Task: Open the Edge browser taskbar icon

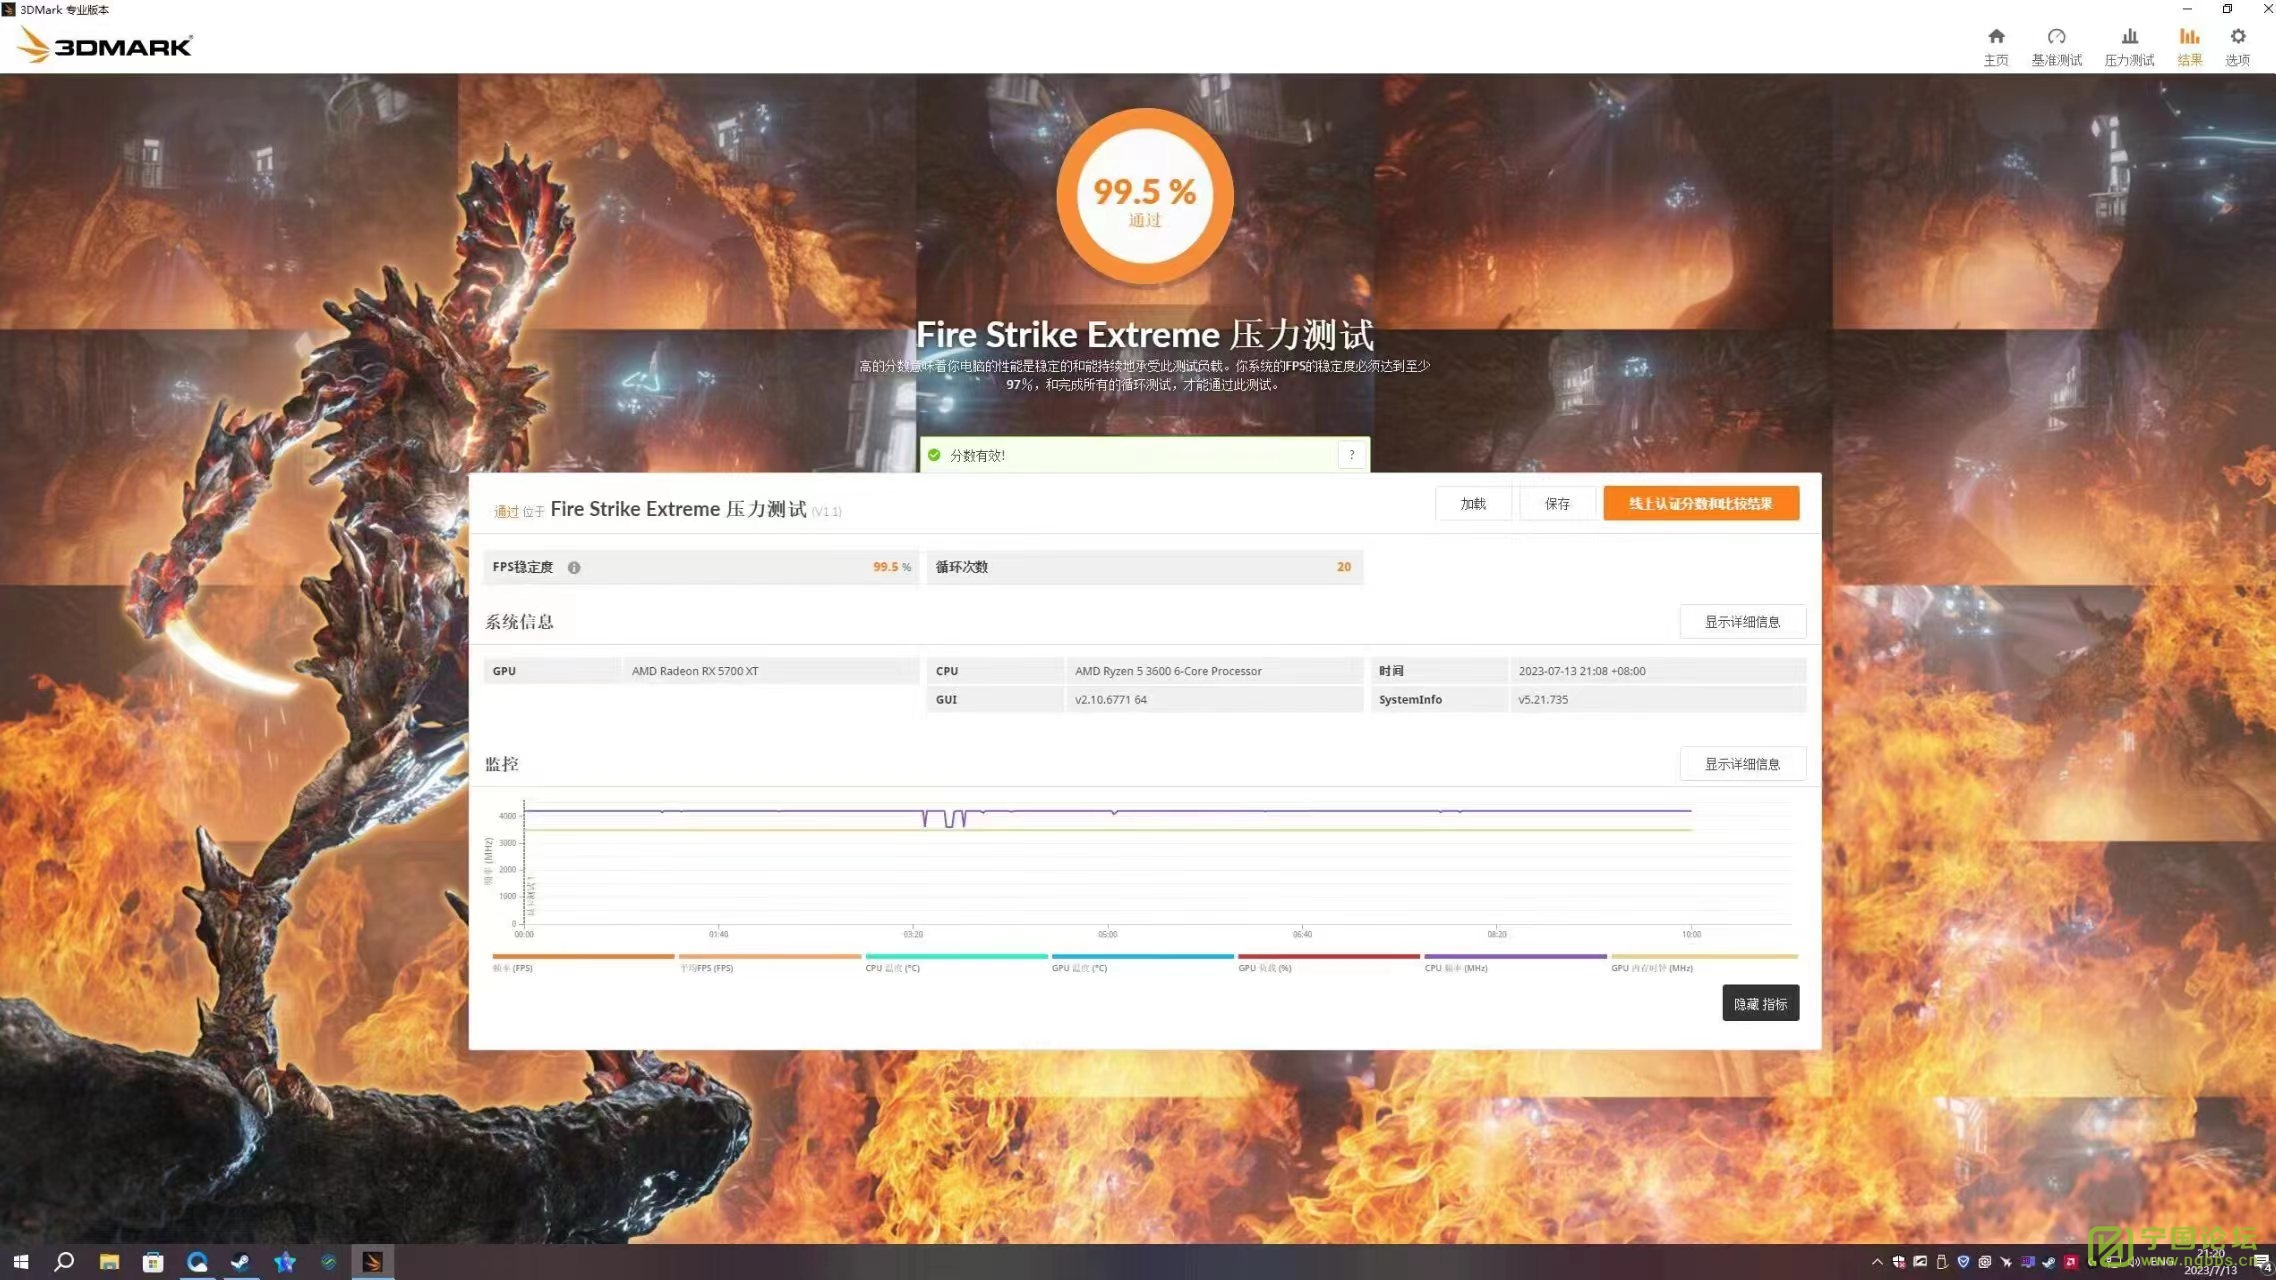Action: point(197,1262)
